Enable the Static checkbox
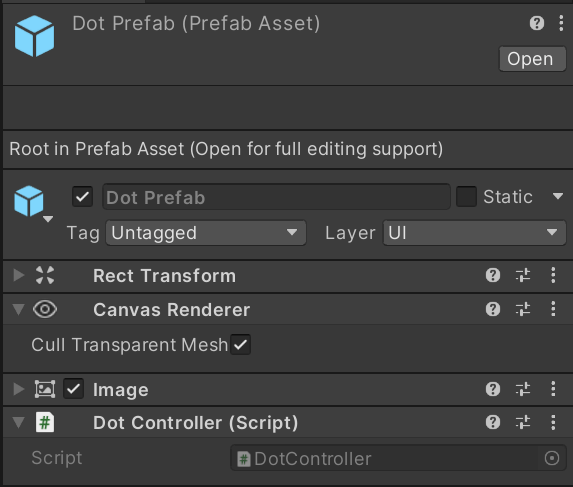573x487 pixels. tap(466, 197)
